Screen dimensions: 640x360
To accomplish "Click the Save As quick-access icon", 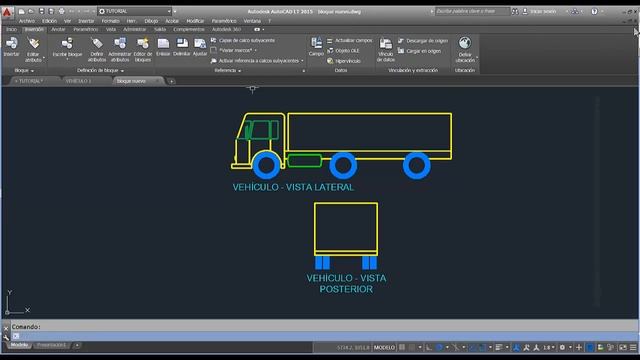I will pos(51,11).
